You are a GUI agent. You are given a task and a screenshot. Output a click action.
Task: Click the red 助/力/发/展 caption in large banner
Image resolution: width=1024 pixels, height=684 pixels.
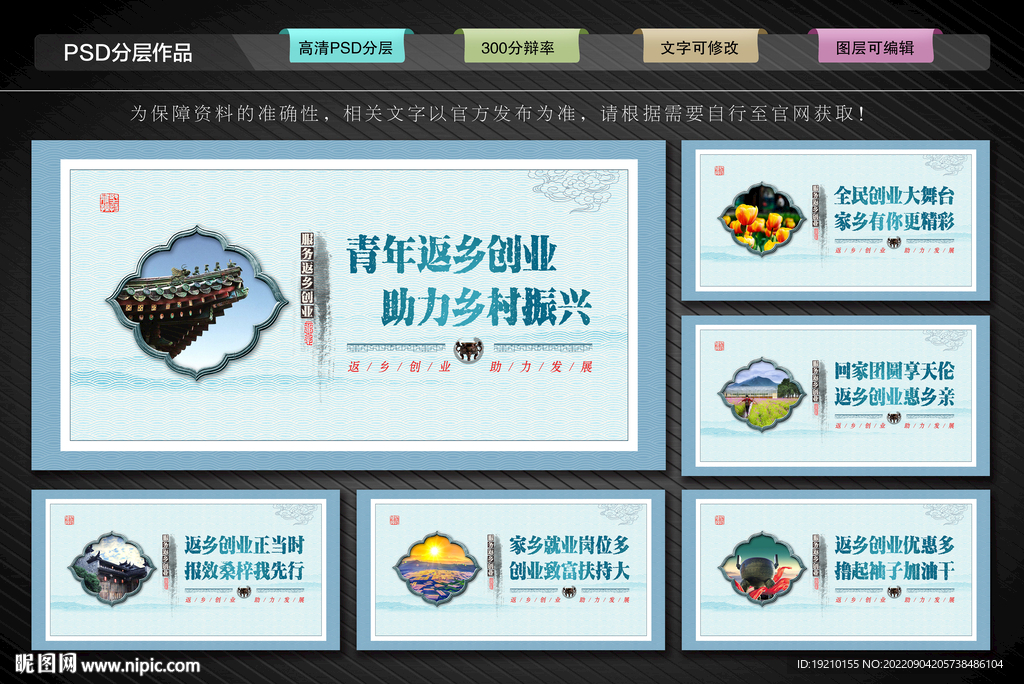pos(541,366)
